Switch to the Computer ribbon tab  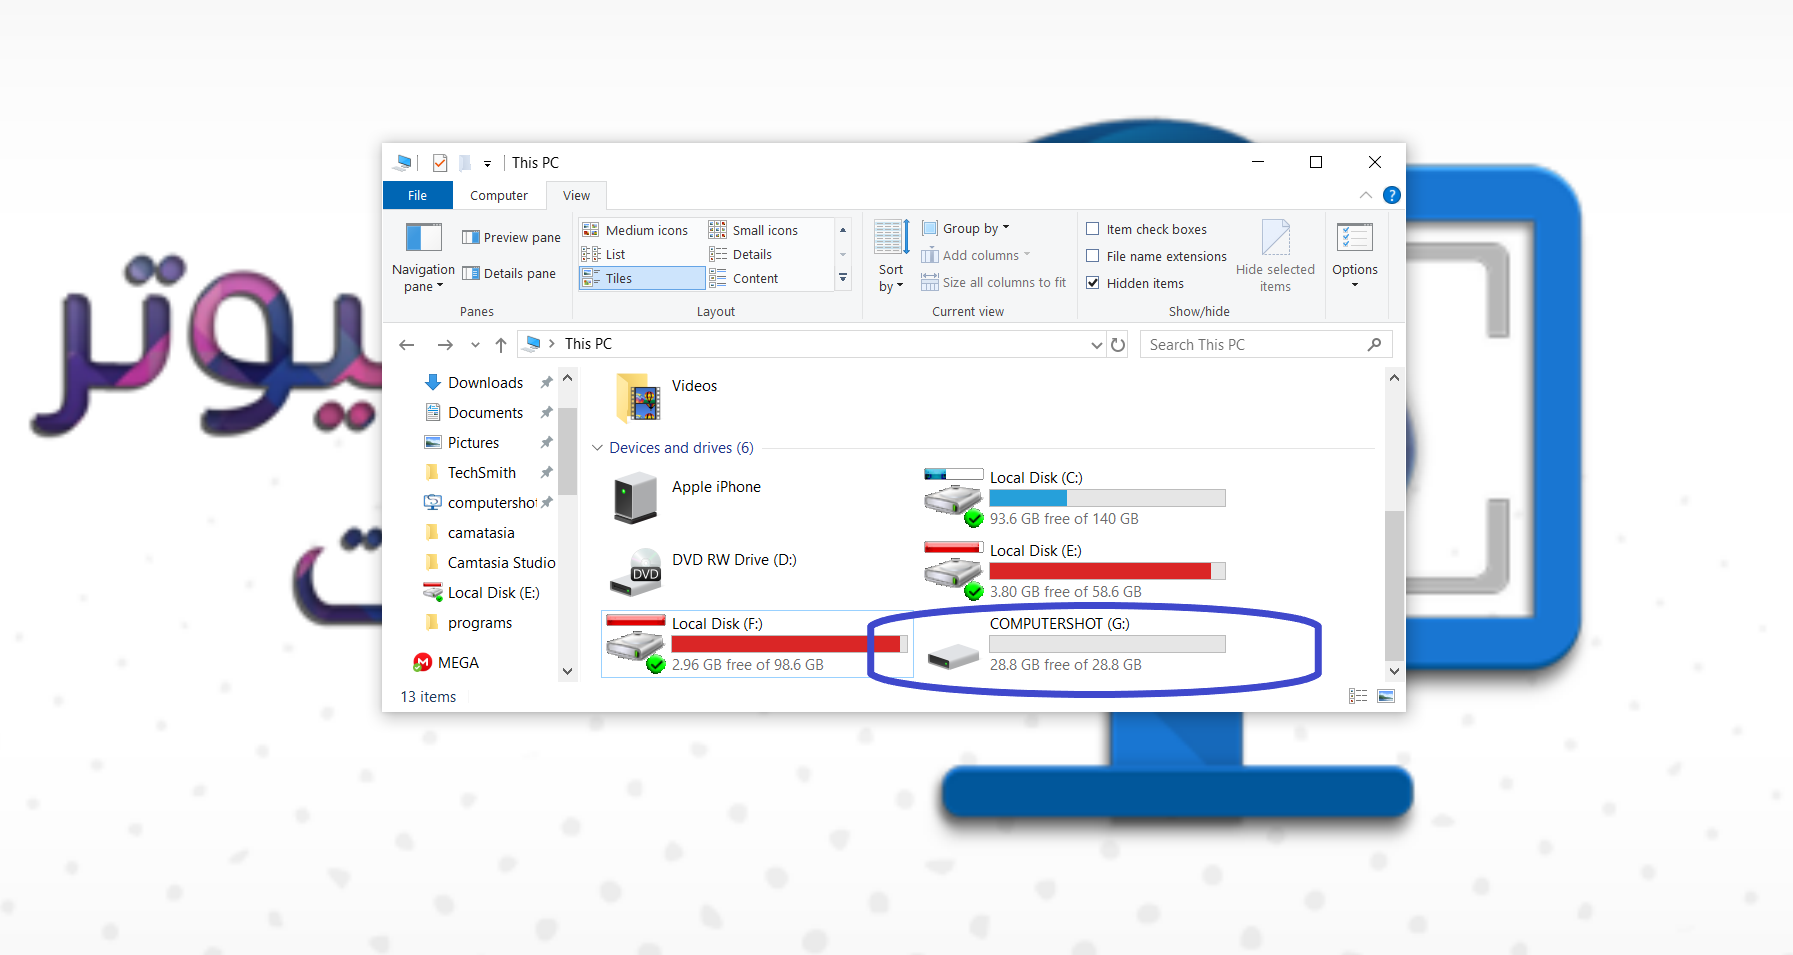[499, 195]
